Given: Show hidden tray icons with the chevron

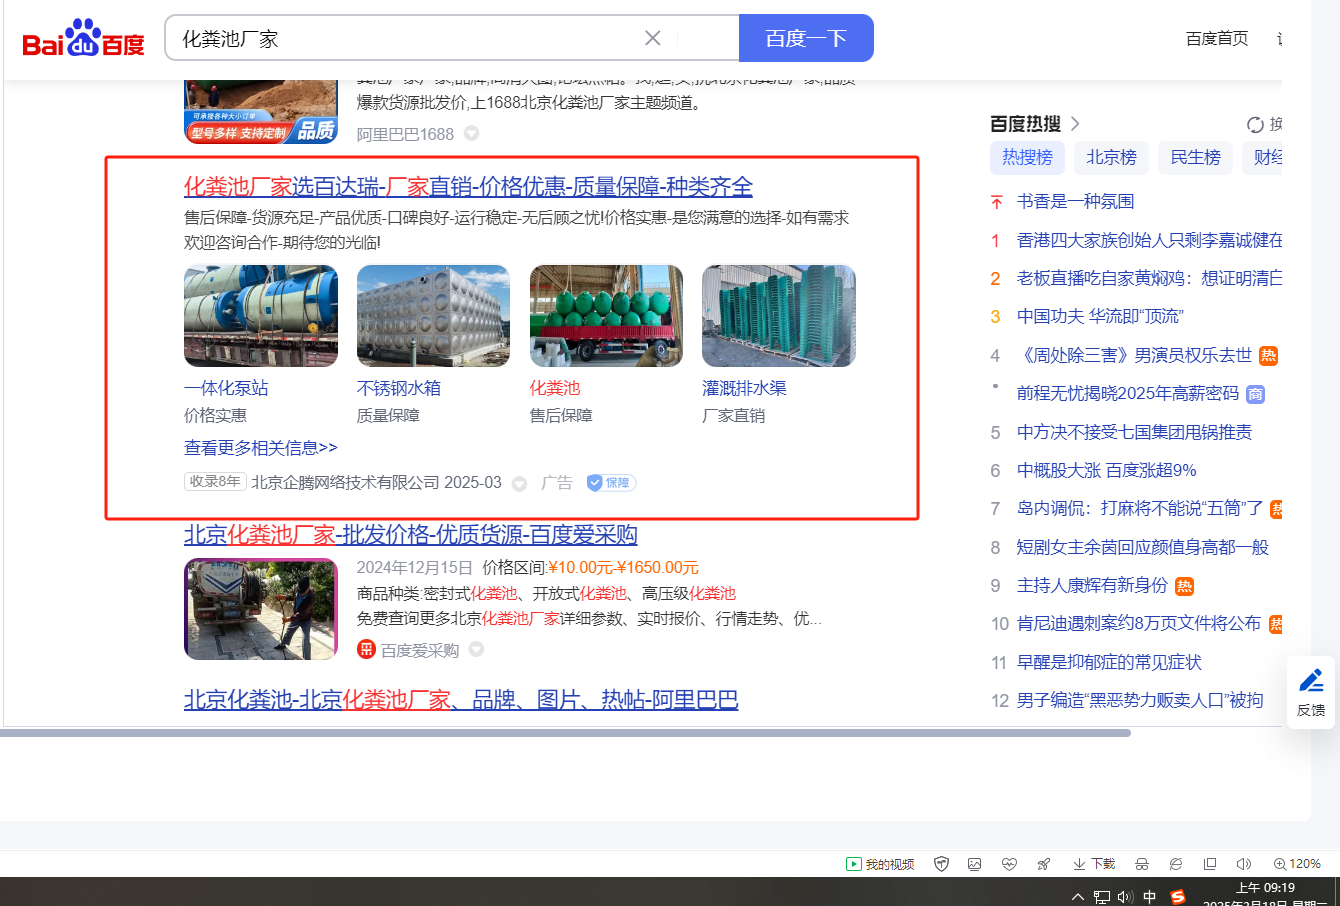Looking at the screenshot, I should (x=1077, y=897).
